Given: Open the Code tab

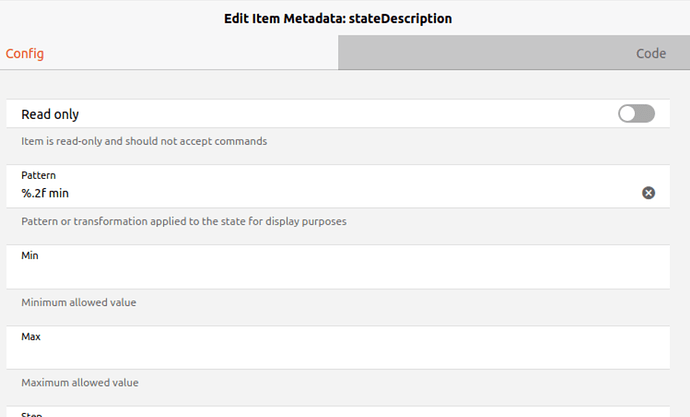Looking at the screenshot, I should [x=650, y=53].
